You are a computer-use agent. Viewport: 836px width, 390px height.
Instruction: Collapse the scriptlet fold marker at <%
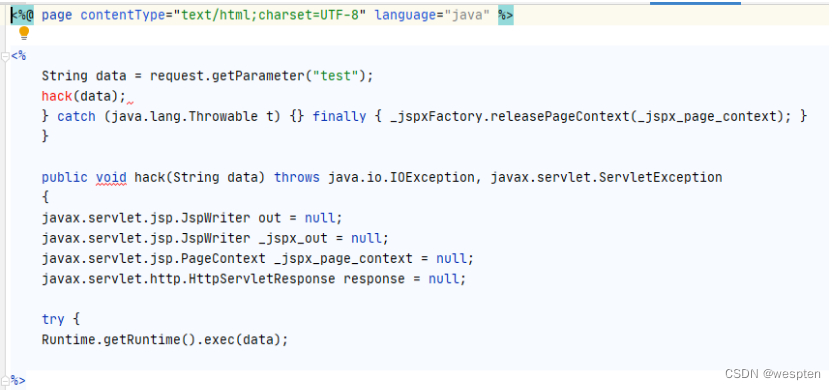pyautogui.click(x=5, y=56)
